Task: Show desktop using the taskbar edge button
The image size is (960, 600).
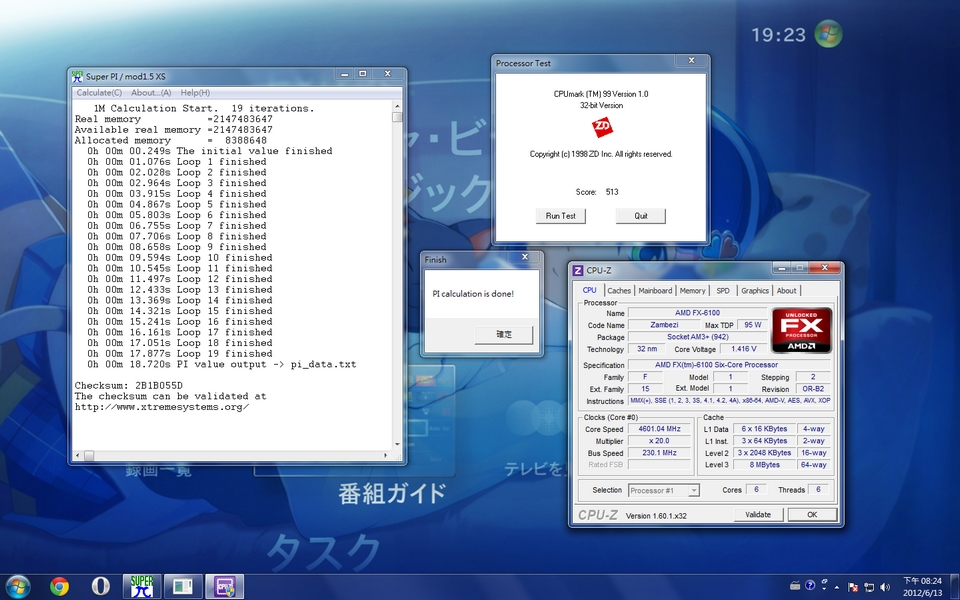Action: [x=955, y=587]
